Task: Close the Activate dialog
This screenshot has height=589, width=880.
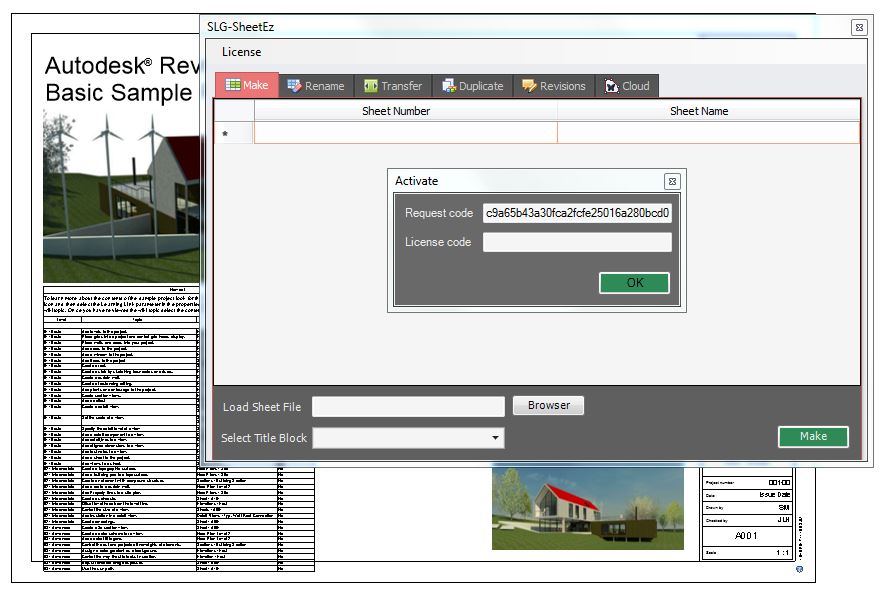Action: click(672, 181)
